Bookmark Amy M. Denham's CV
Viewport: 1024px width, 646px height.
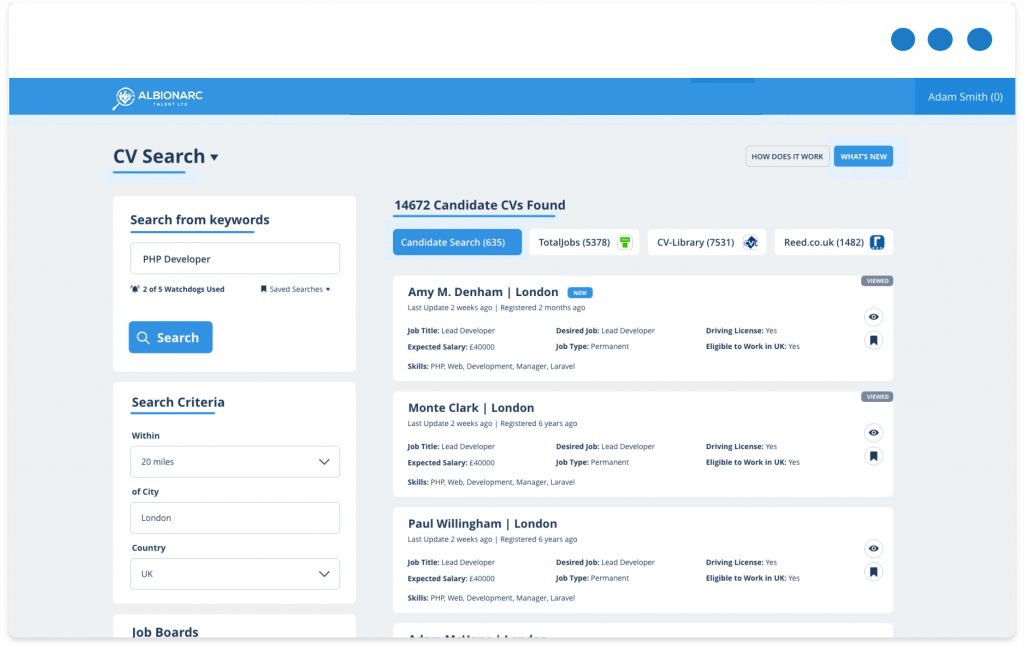(873, 340)
